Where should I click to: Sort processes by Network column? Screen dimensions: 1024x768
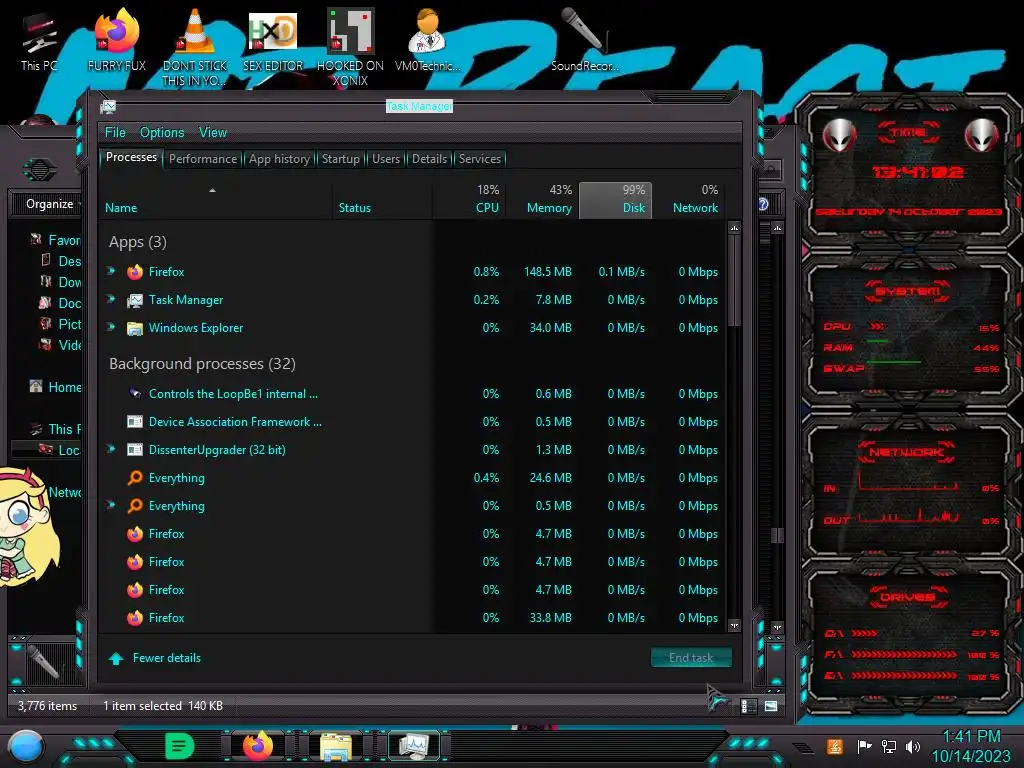(688, 200)
